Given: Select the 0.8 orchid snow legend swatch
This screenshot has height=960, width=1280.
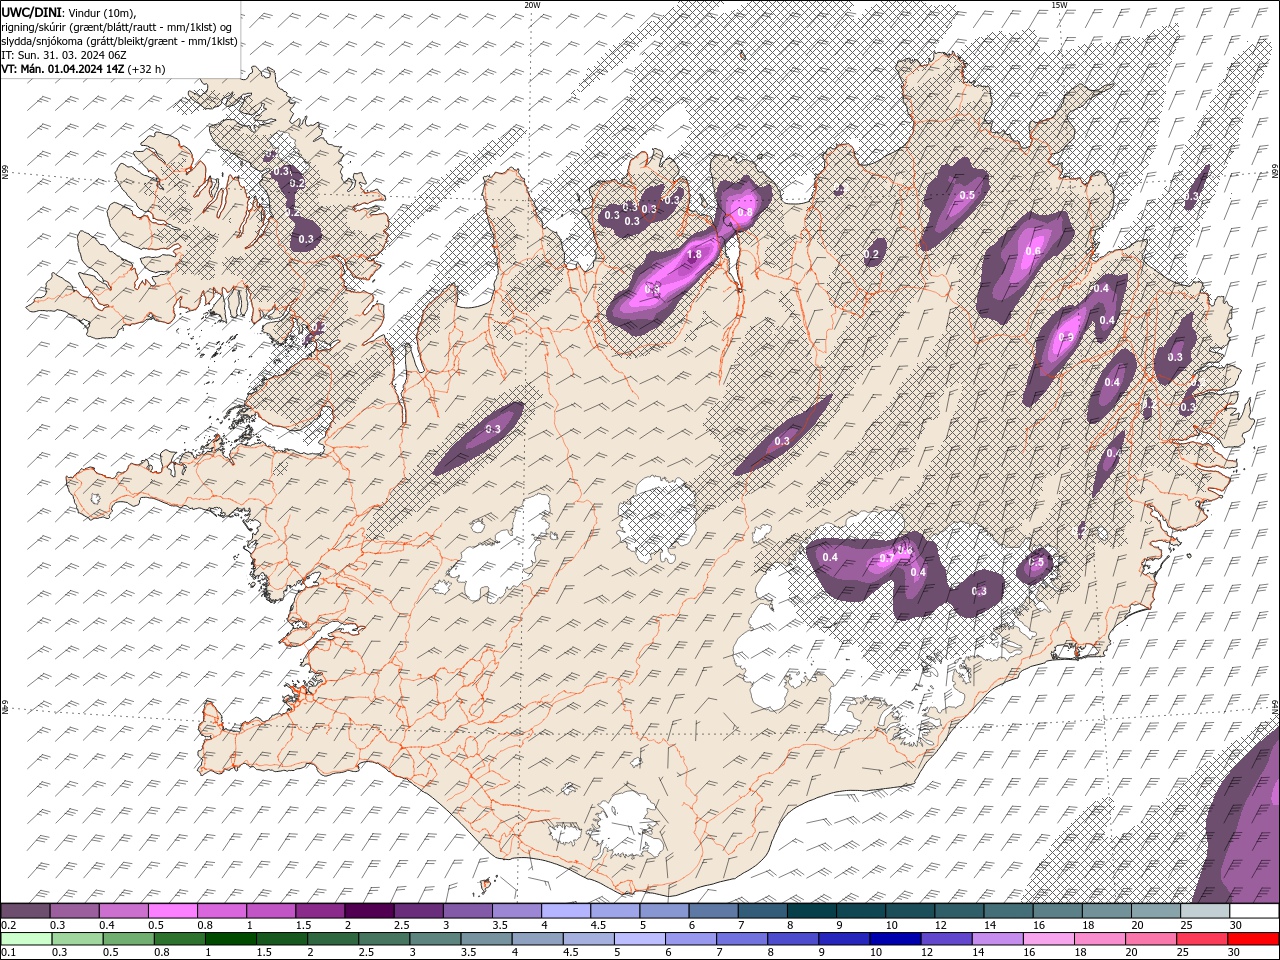Looking at the screenshot, I should click(x=222, y=911).
